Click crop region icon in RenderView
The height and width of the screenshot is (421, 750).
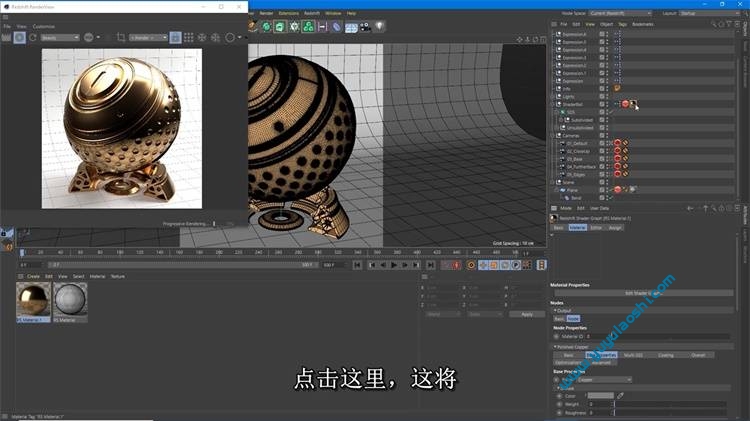[x=121, y=37]
